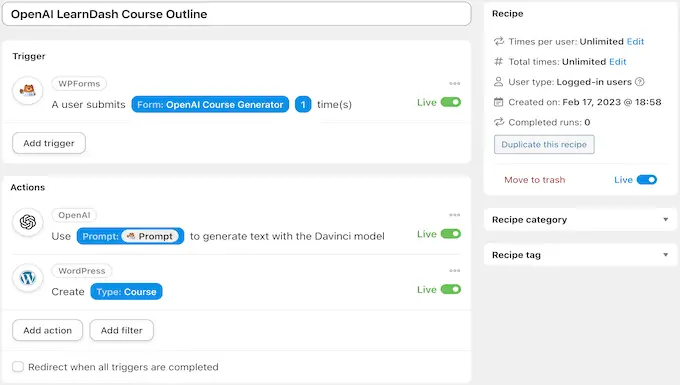680x385 pixels.
Task: Toggle the recipe Live switch near trash
Action: click(647, 179)
